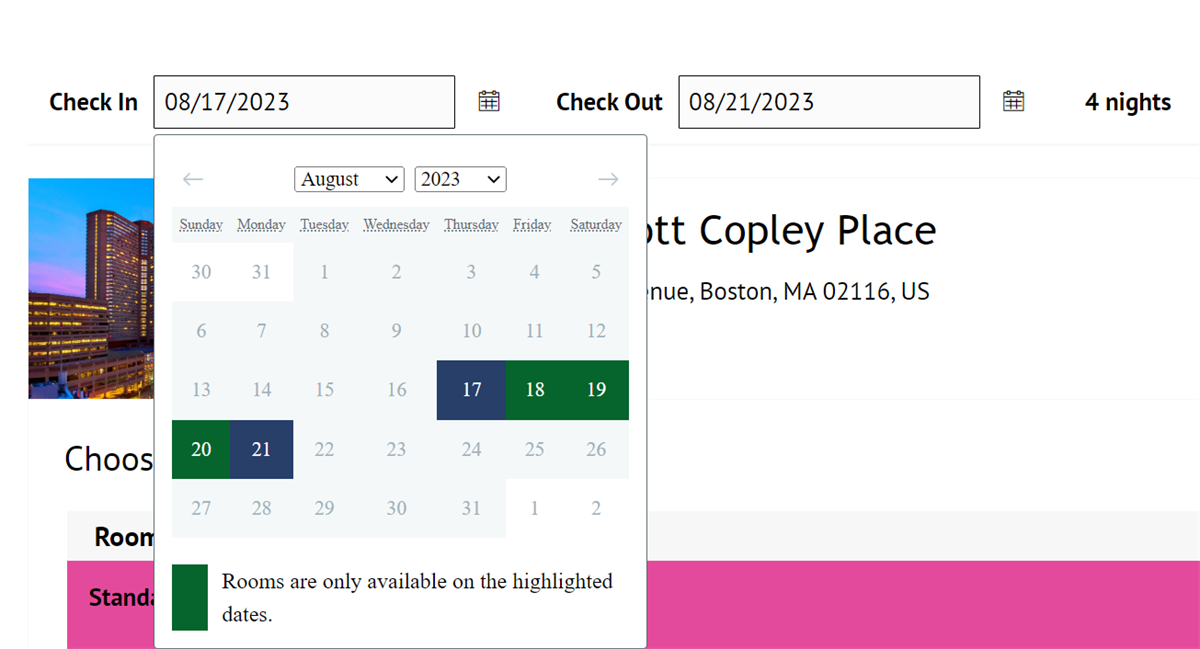1200x649 pixels.
Task: Click August 22 in the calendar
Action: [x=324, y=450]
